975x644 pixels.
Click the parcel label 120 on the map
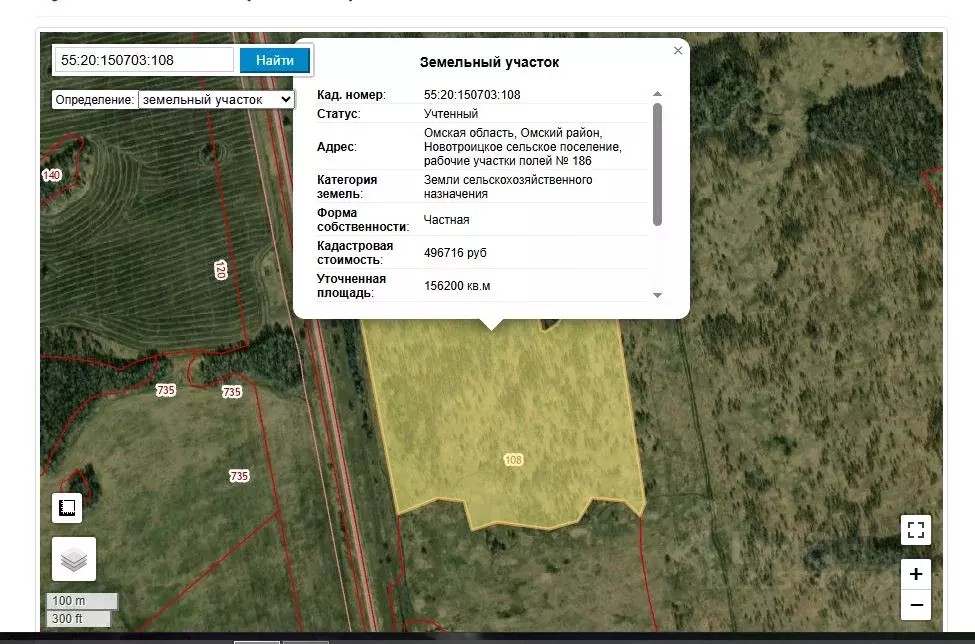(x=220, y=269)
